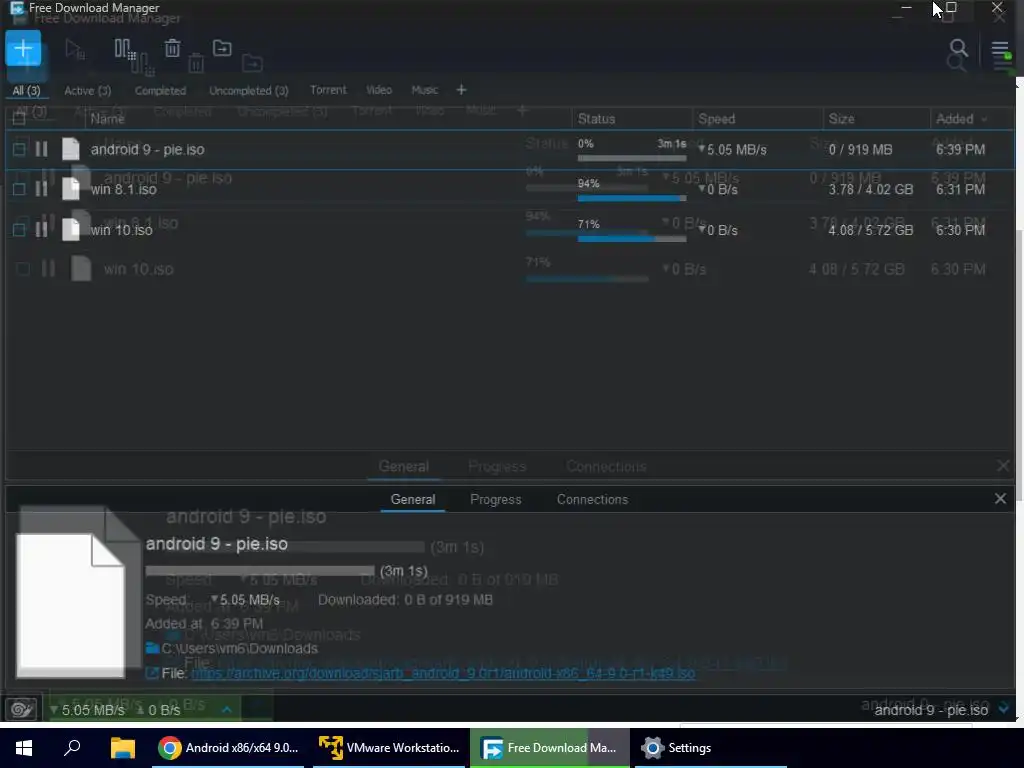Open the C:\Users\vm6\Downloads folder link
The image size is (1024, 768).
(x=239, y=648)
